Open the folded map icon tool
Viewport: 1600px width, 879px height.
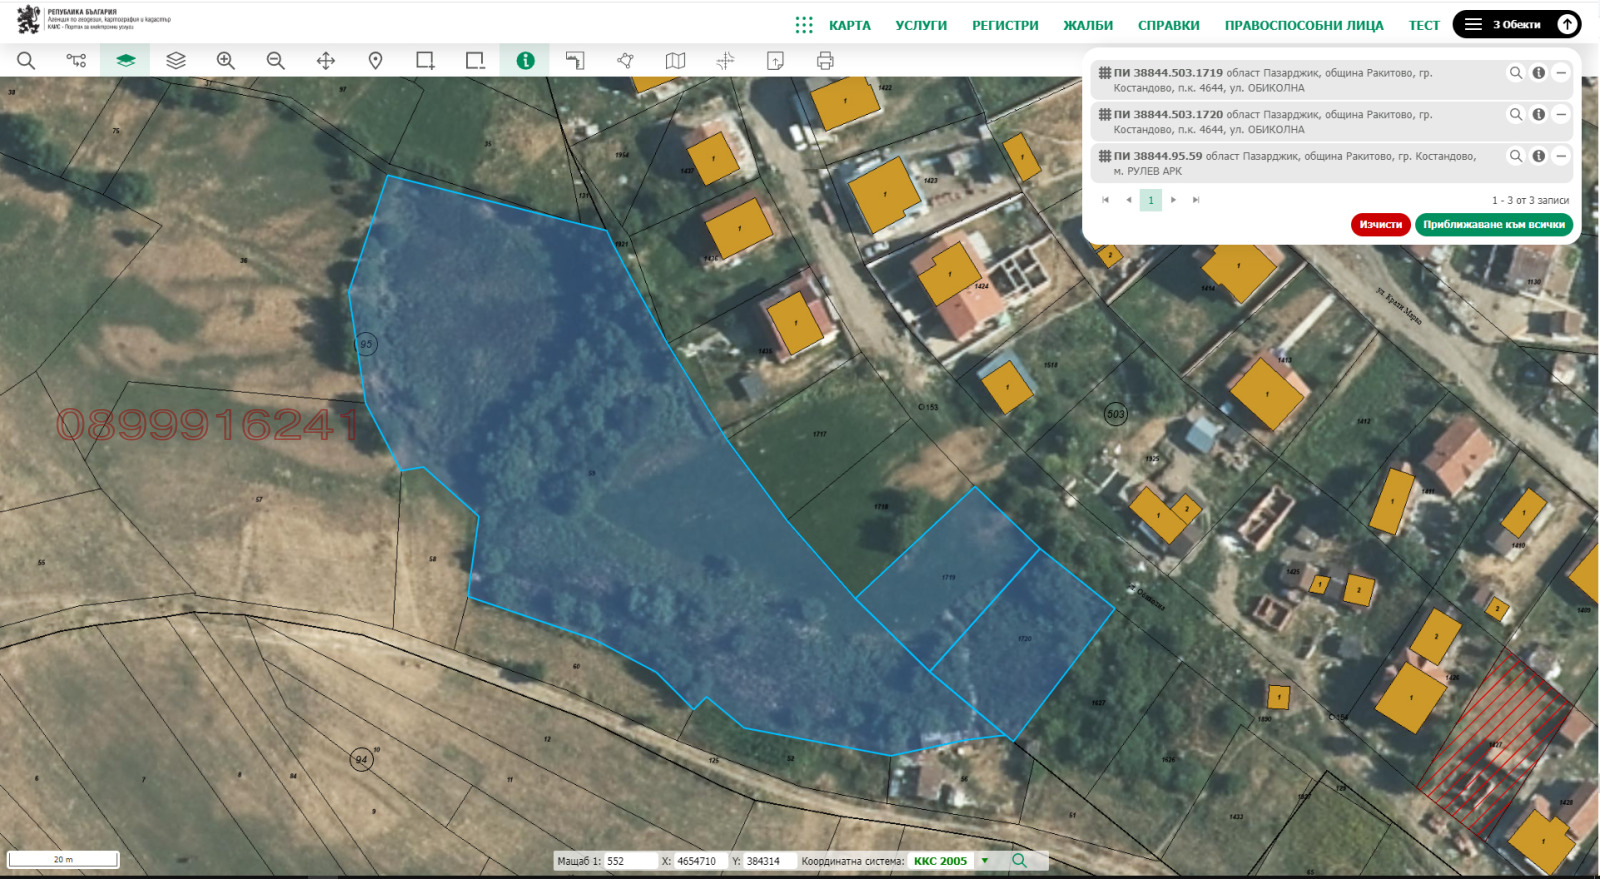pos(676,61)
